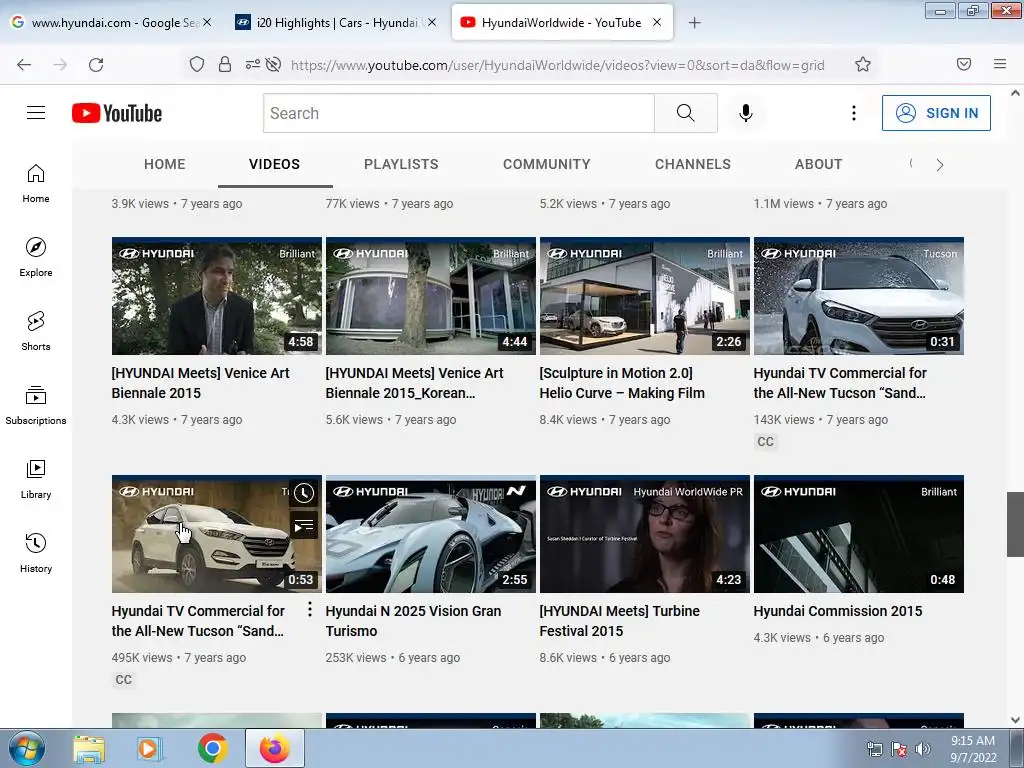Switch to the CHANNELS channel tab
1024x768 pixels.
pos(693,164)
